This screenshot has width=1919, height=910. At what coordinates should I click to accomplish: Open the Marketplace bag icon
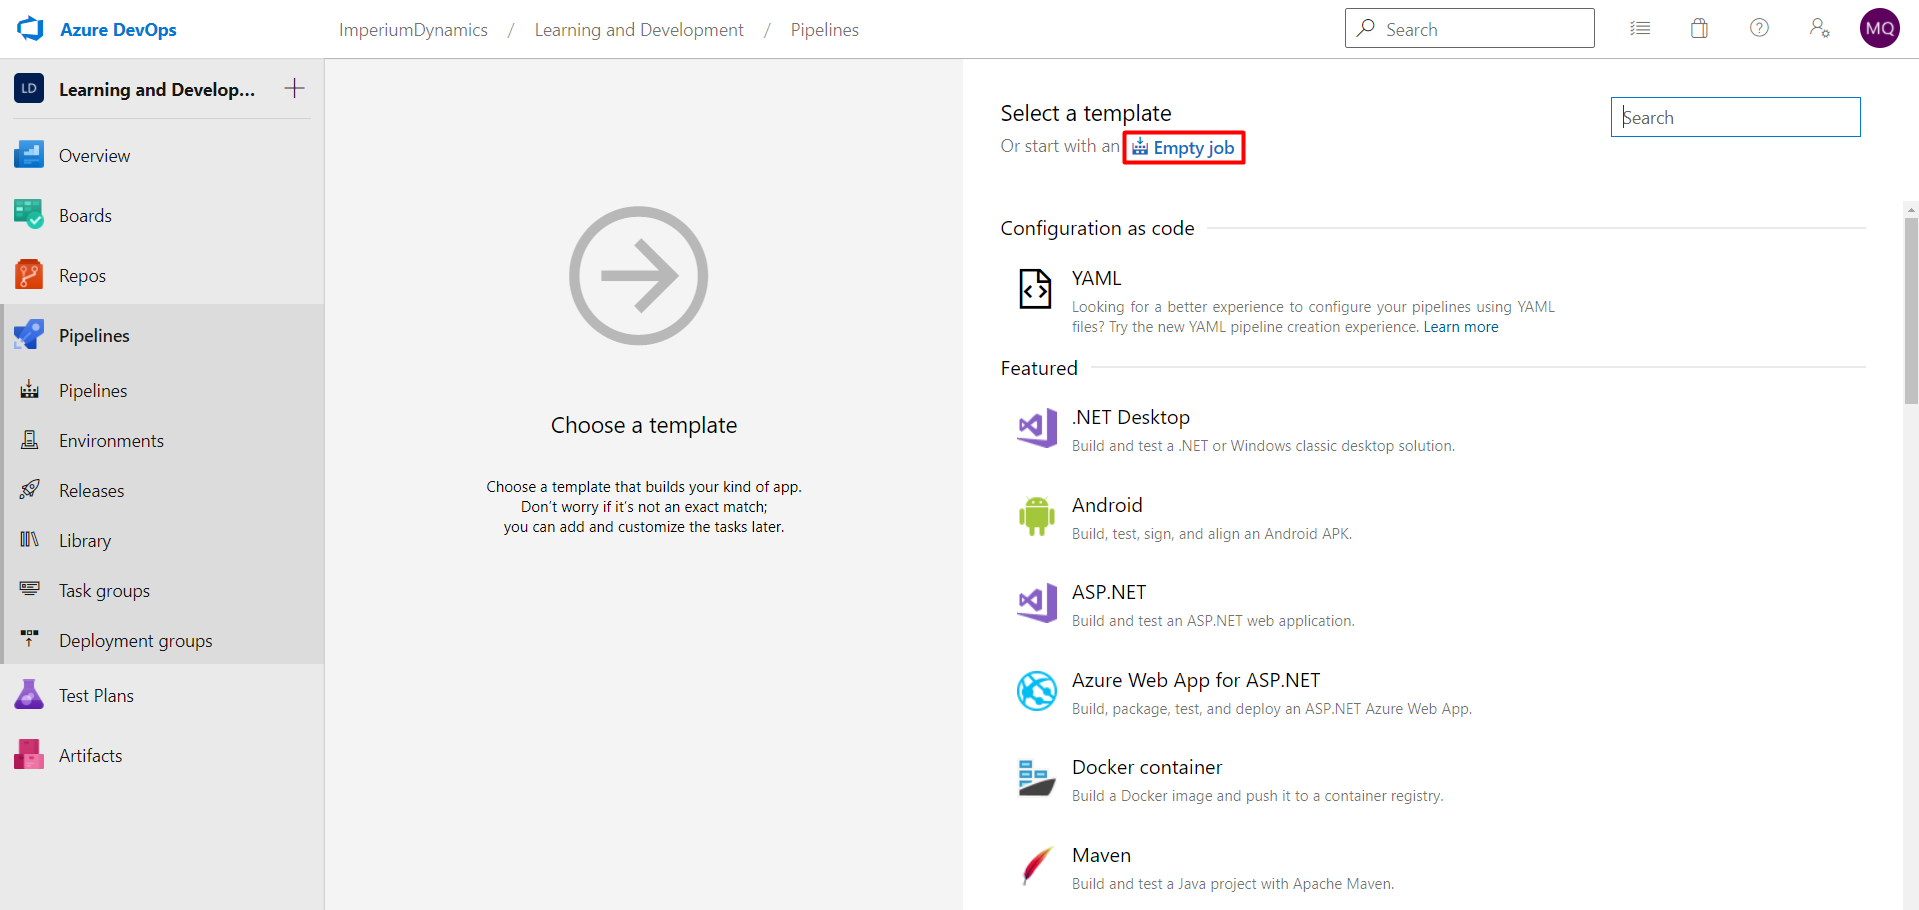click(1699, 27)
